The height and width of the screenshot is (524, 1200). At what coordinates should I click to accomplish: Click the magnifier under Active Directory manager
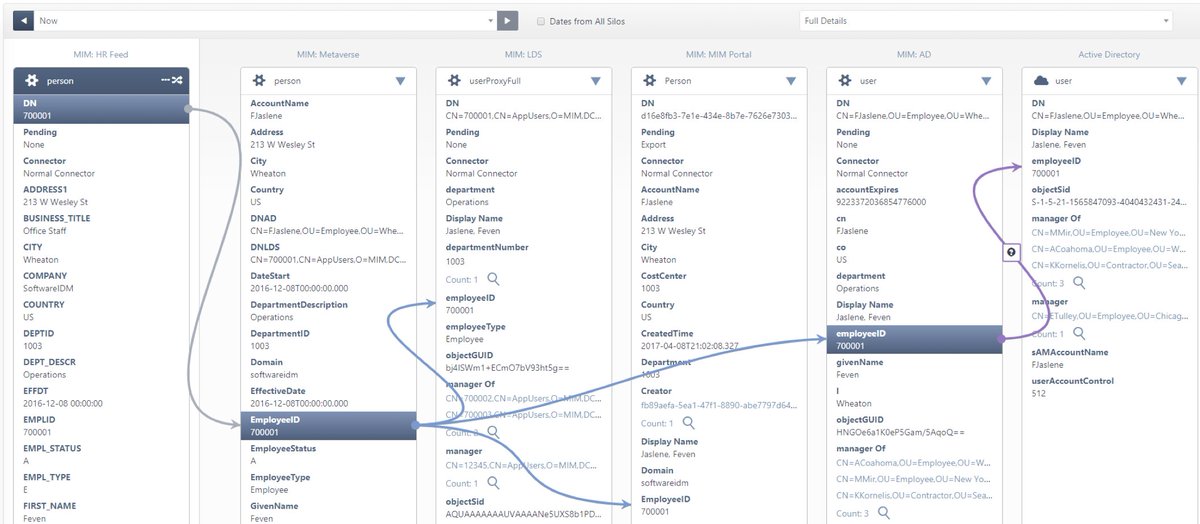coord(1079,334)
